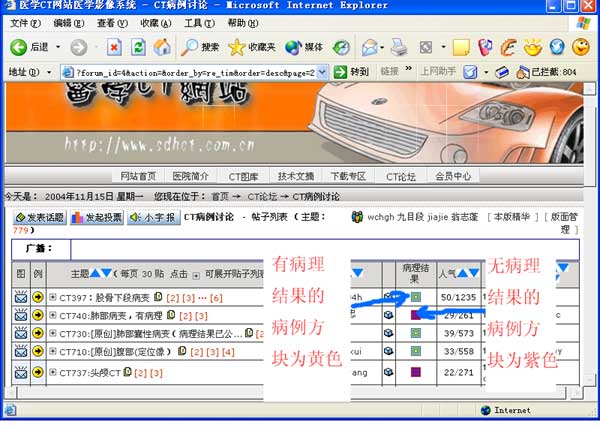
Task: Open thread CT737:头颅CT
Action: point(90,373)
